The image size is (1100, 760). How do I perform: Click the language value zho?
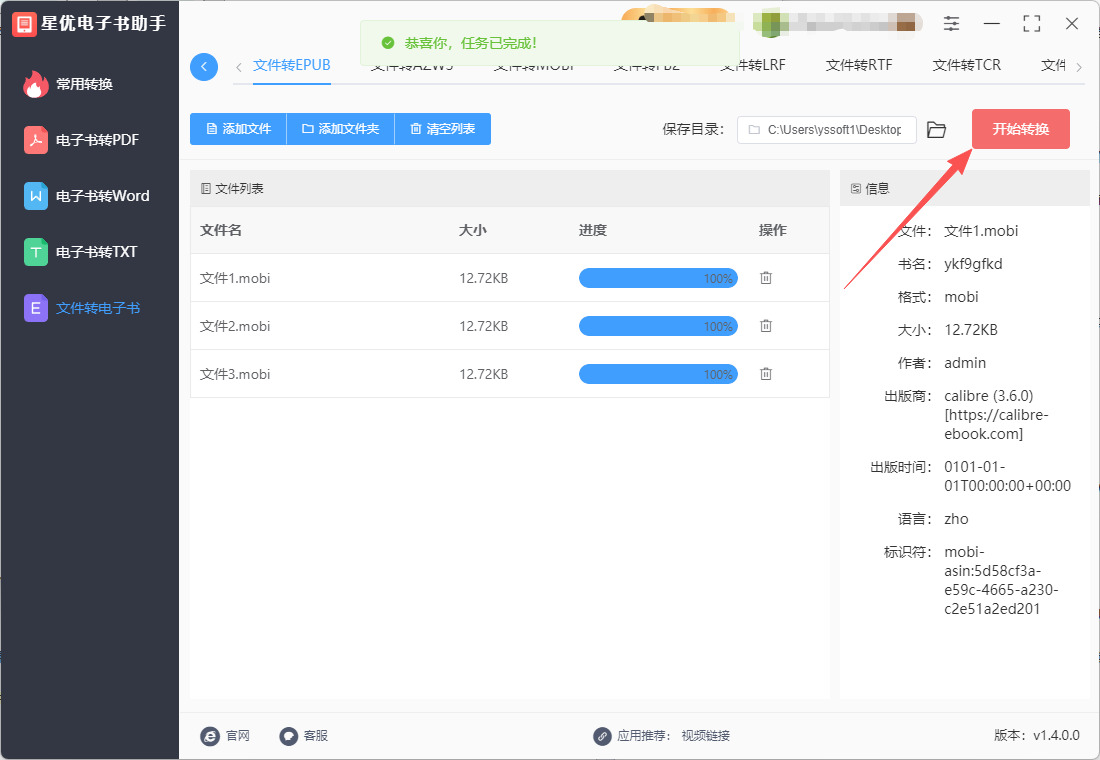[956, 519]
